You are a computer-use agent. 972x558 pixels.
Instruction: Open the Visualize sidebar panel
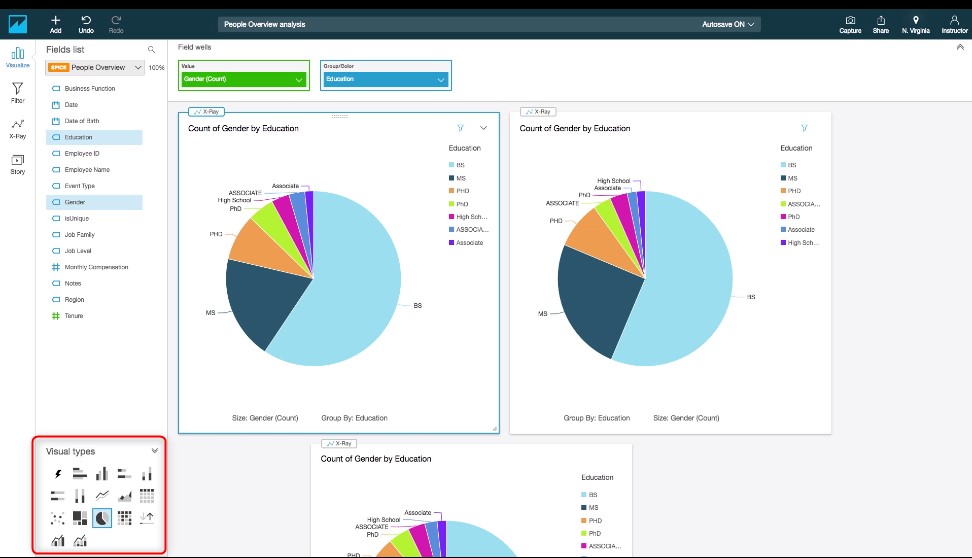coord(17,57)
